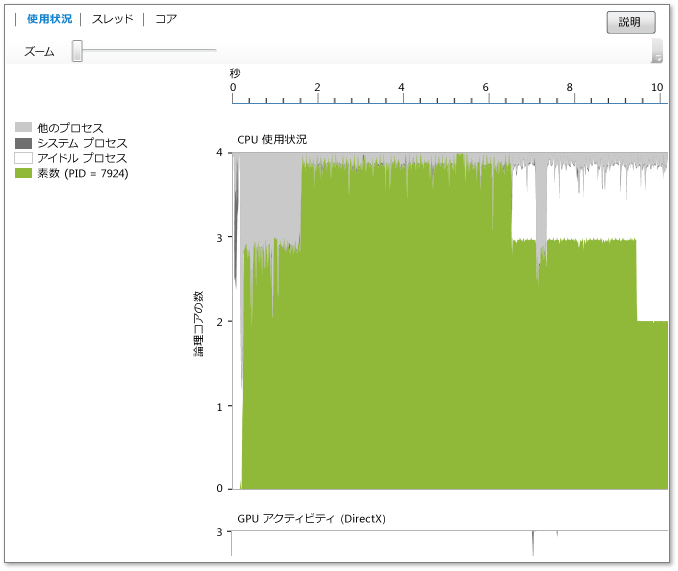The width and height of the screenshot is (678, 571).
Task: Click the システム プロセス dark gray swatch
Action: point(23,143)
